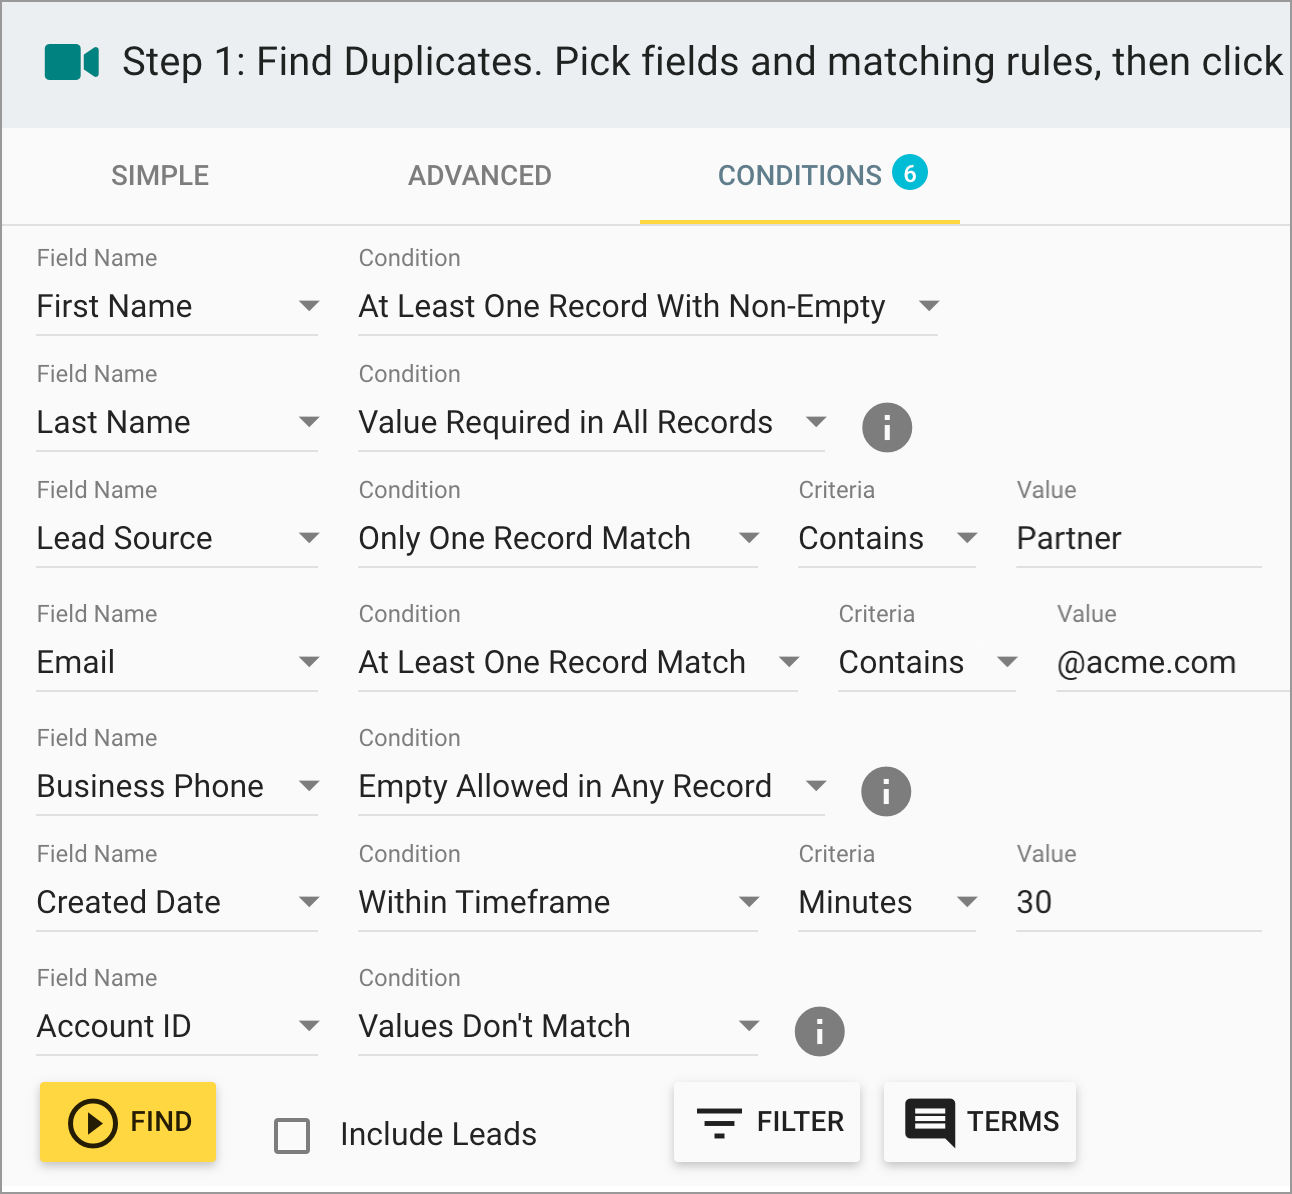Click the @acme.com value field
The height and width of the screenshot is (1194, 1292).
(1173, 662)
